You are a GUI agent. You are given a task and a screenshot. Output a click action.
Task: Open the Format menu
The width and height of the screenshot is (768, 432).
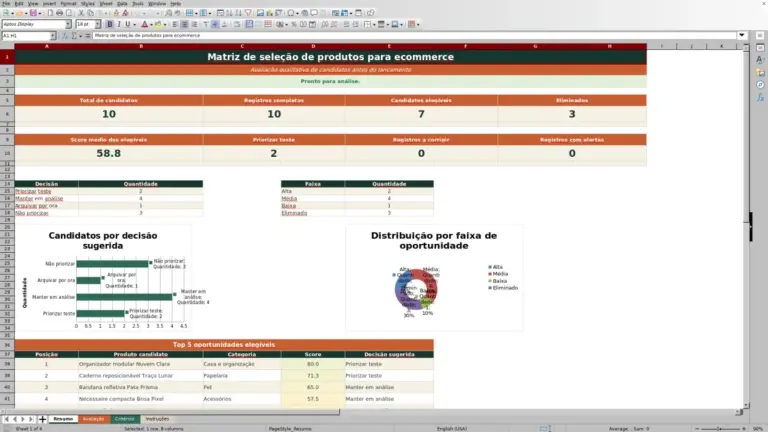tap(68, 3)
